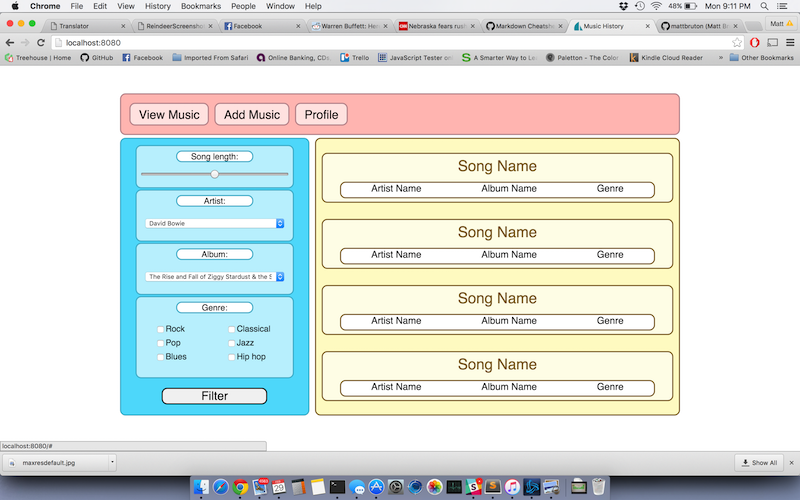The height and width of the screenshot is (500, 800).
Task: Open the Artist dropdown showing David Bowie
Action: (214, 223)
